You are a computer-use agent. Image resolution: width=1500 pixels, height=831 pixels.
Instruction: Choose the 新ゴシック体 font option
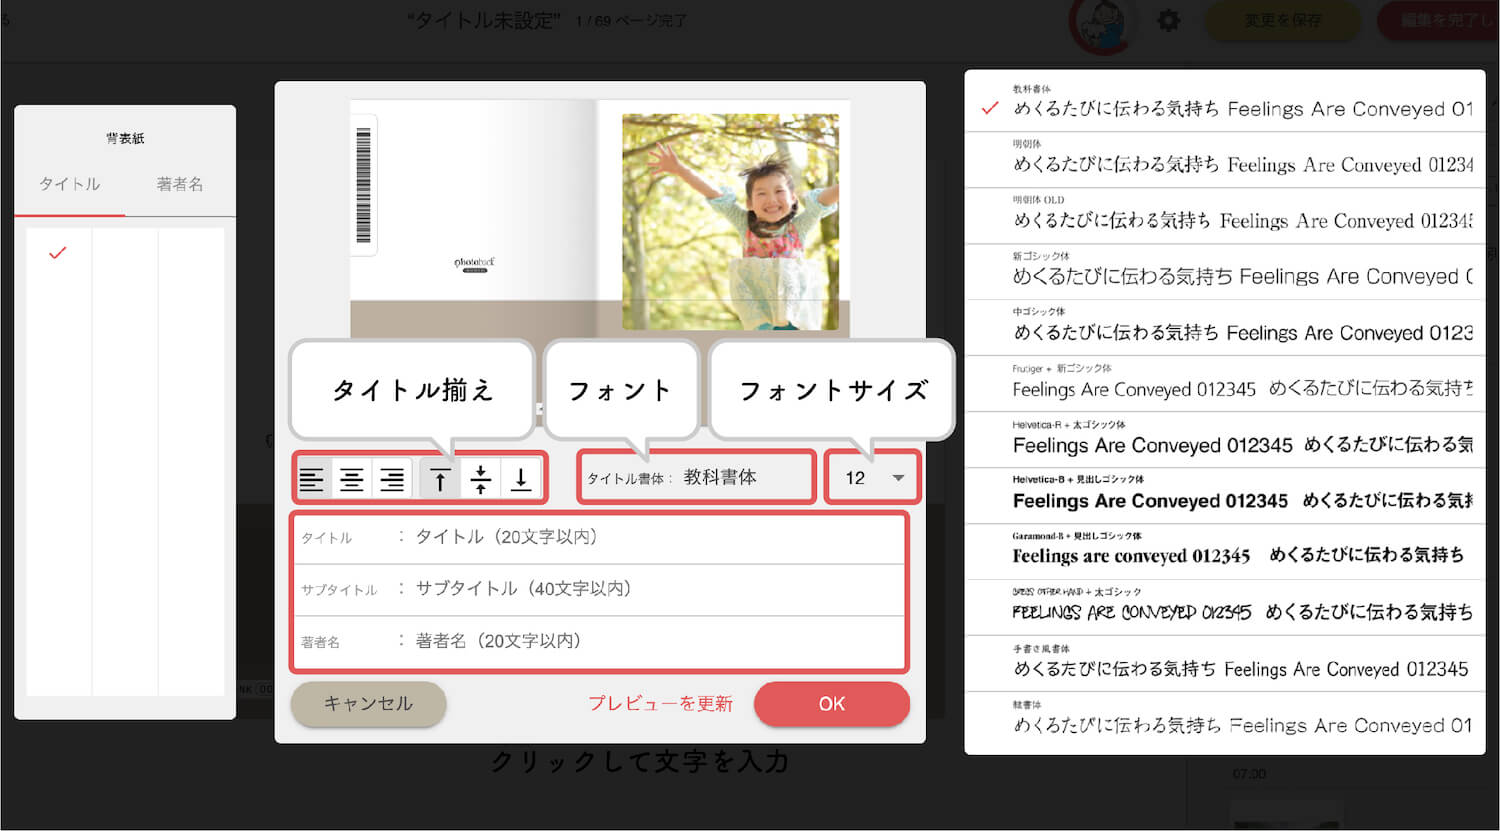[1224, 271]
